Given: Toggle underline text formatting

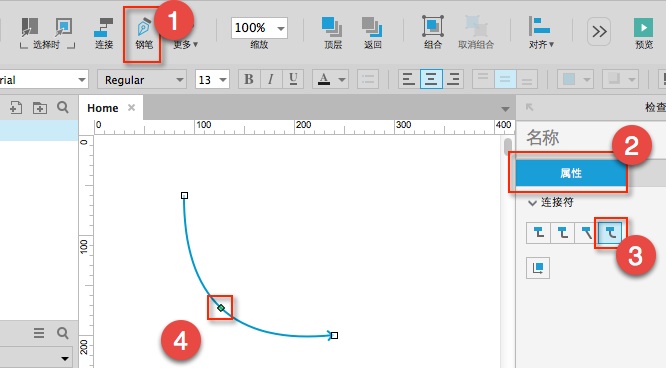Looking at the screenshot, I should (293, 79).
